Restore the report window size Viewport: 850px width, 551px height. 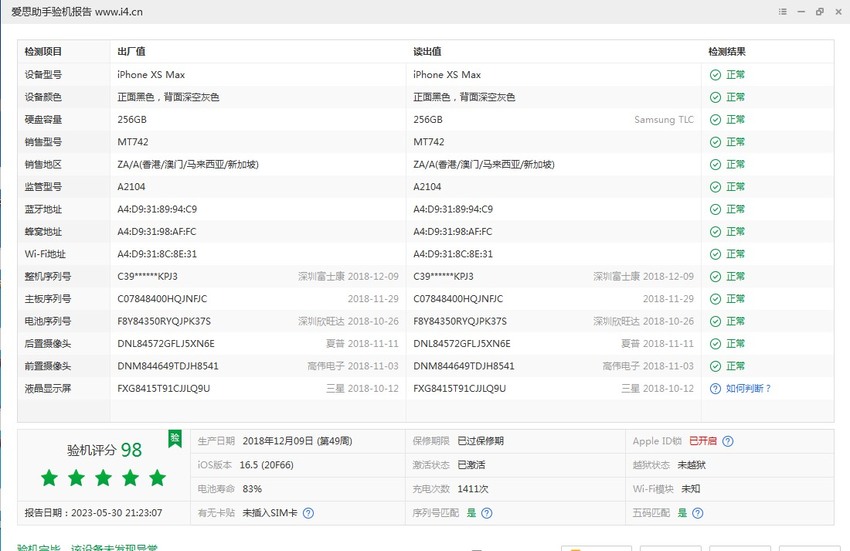(x=820, y=11)
